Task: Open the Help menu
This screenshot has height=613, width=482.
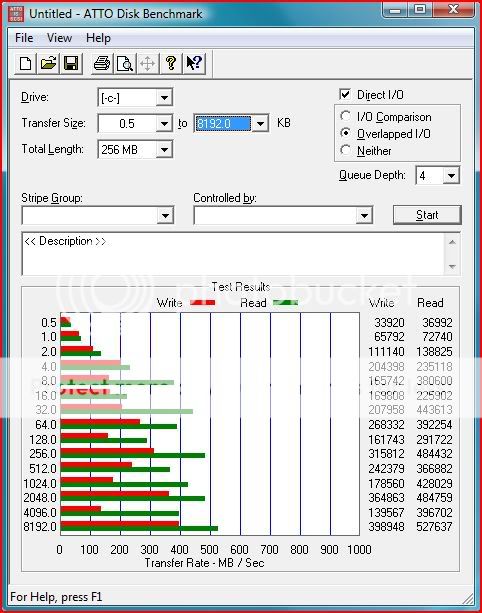Action: (98, 38)
